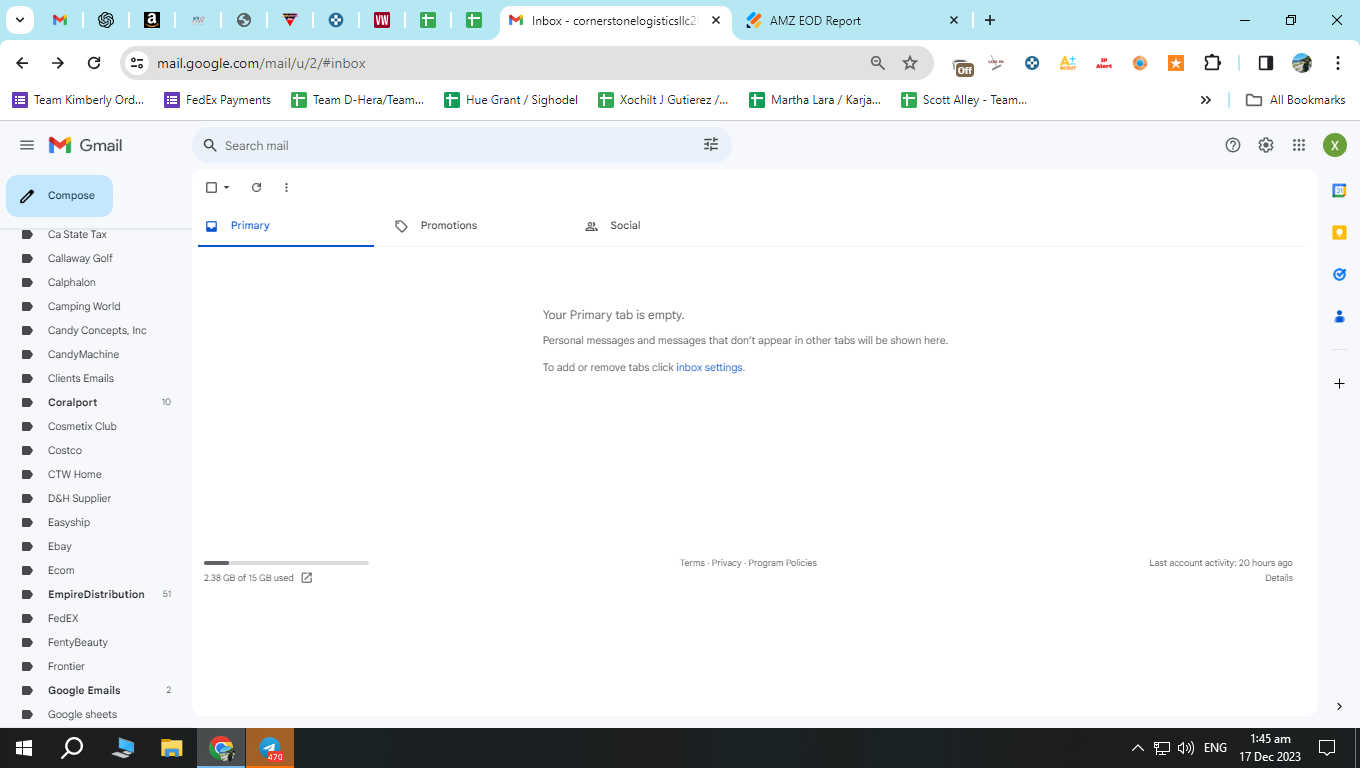Open the EmpireDistribution label
Viewport: 1360px width, 768px height.
96,594
